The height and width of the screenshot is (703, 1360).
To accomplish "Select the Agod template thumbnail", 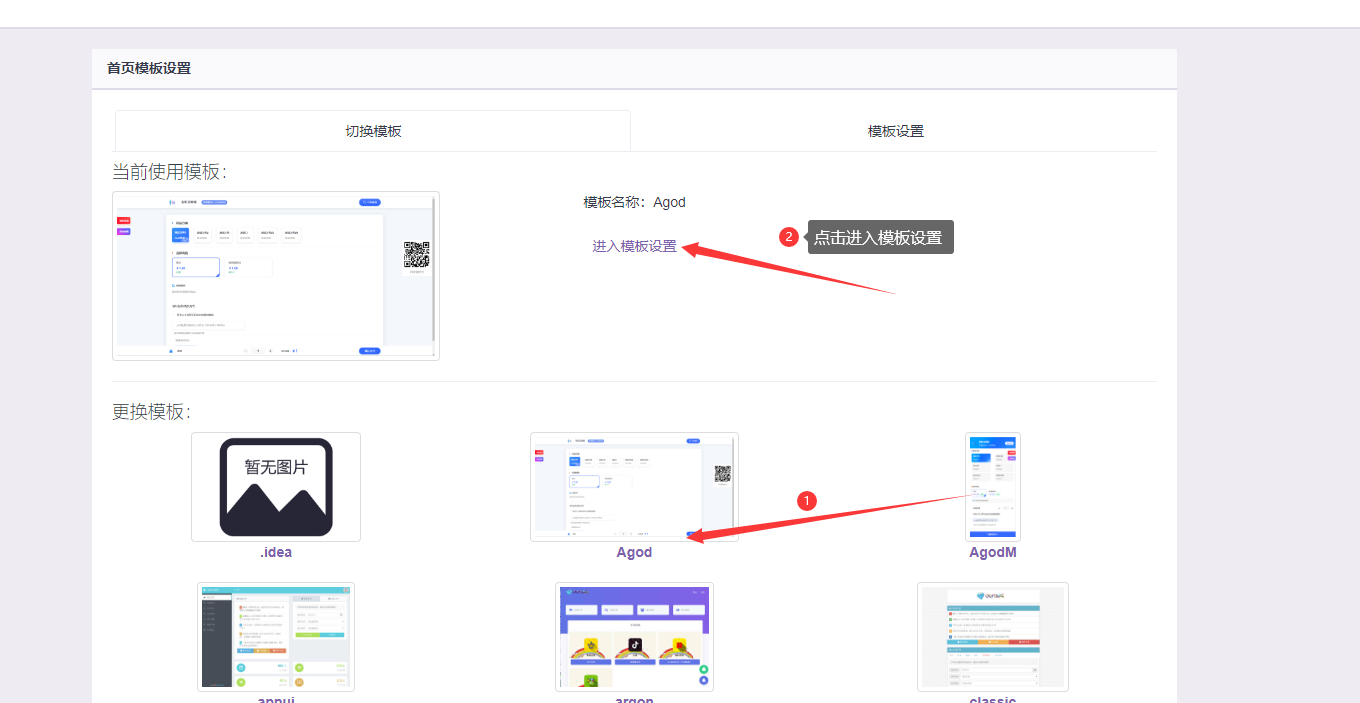I will pyautogui.click(x=634, y=487).
